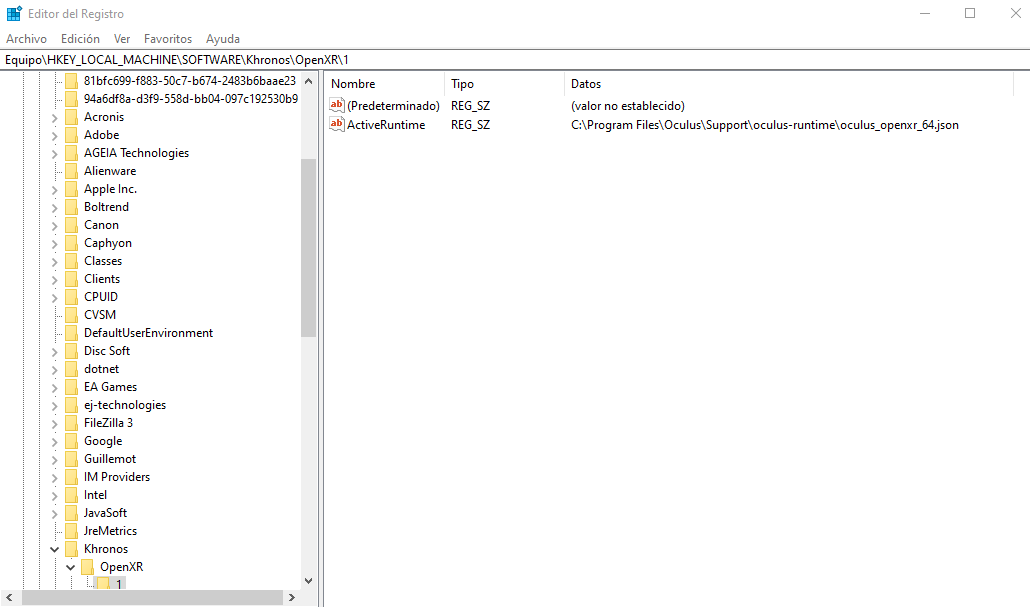Click the ActiveRuntime string value icon

click(336, 124)
